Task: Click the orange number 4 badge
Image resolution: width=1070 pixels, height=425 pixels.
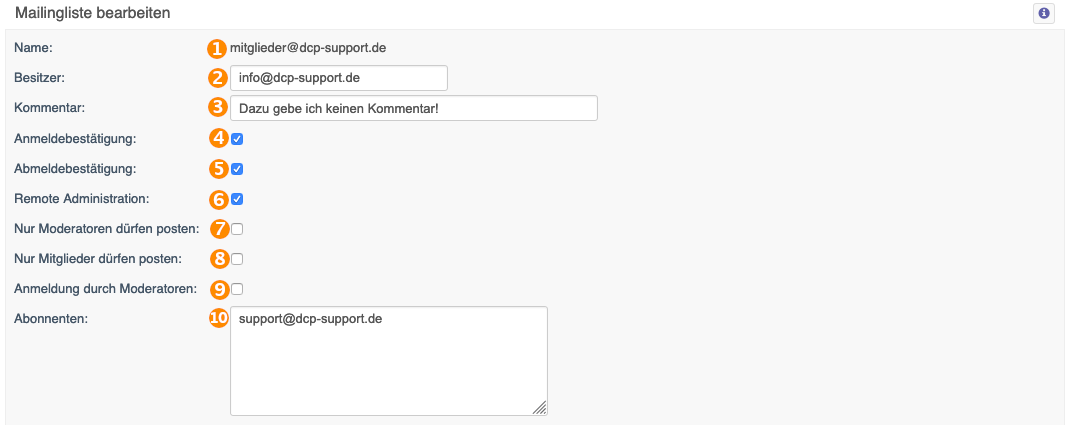Action: click(217, 139)
